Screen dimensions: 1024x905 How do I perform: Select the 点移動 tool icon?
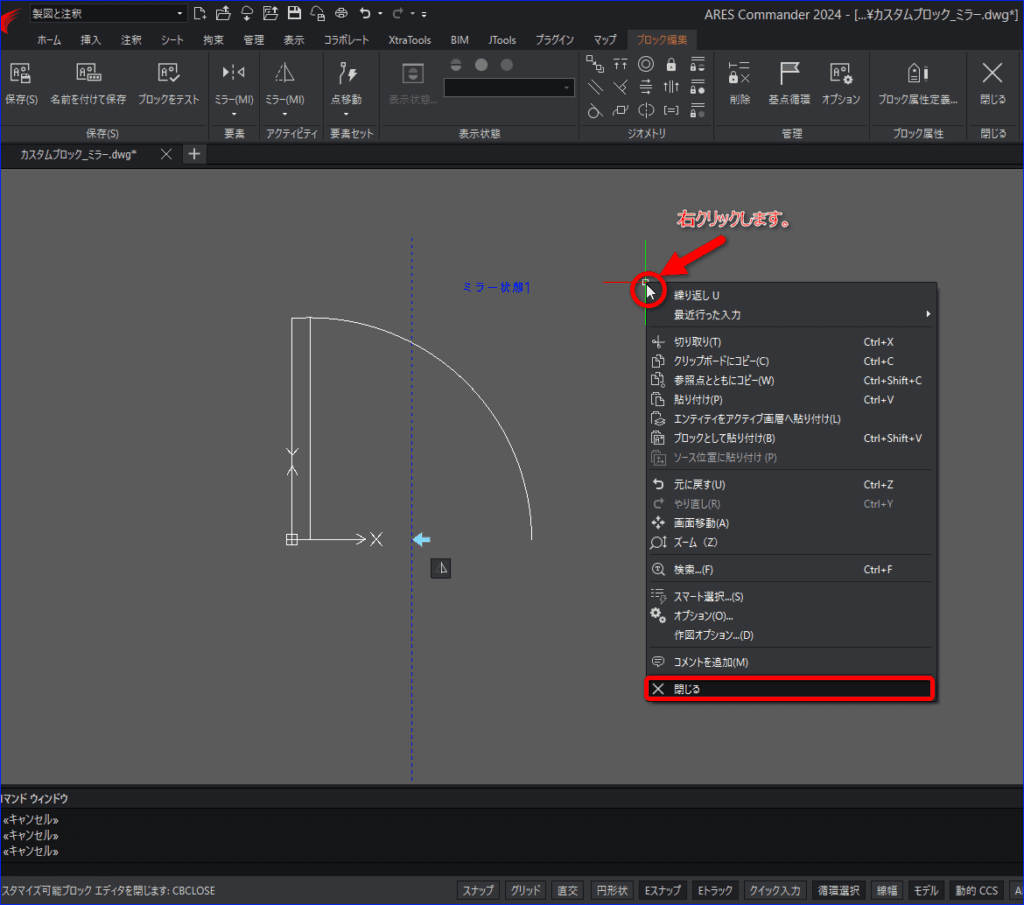(347, 74)
